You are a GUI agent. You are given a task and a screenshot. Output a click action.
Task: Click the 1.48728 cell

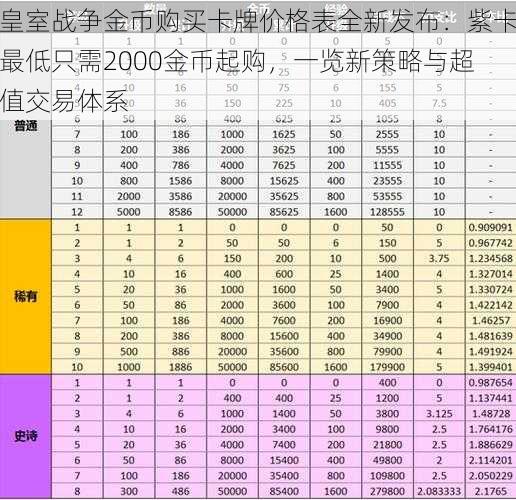490,413
